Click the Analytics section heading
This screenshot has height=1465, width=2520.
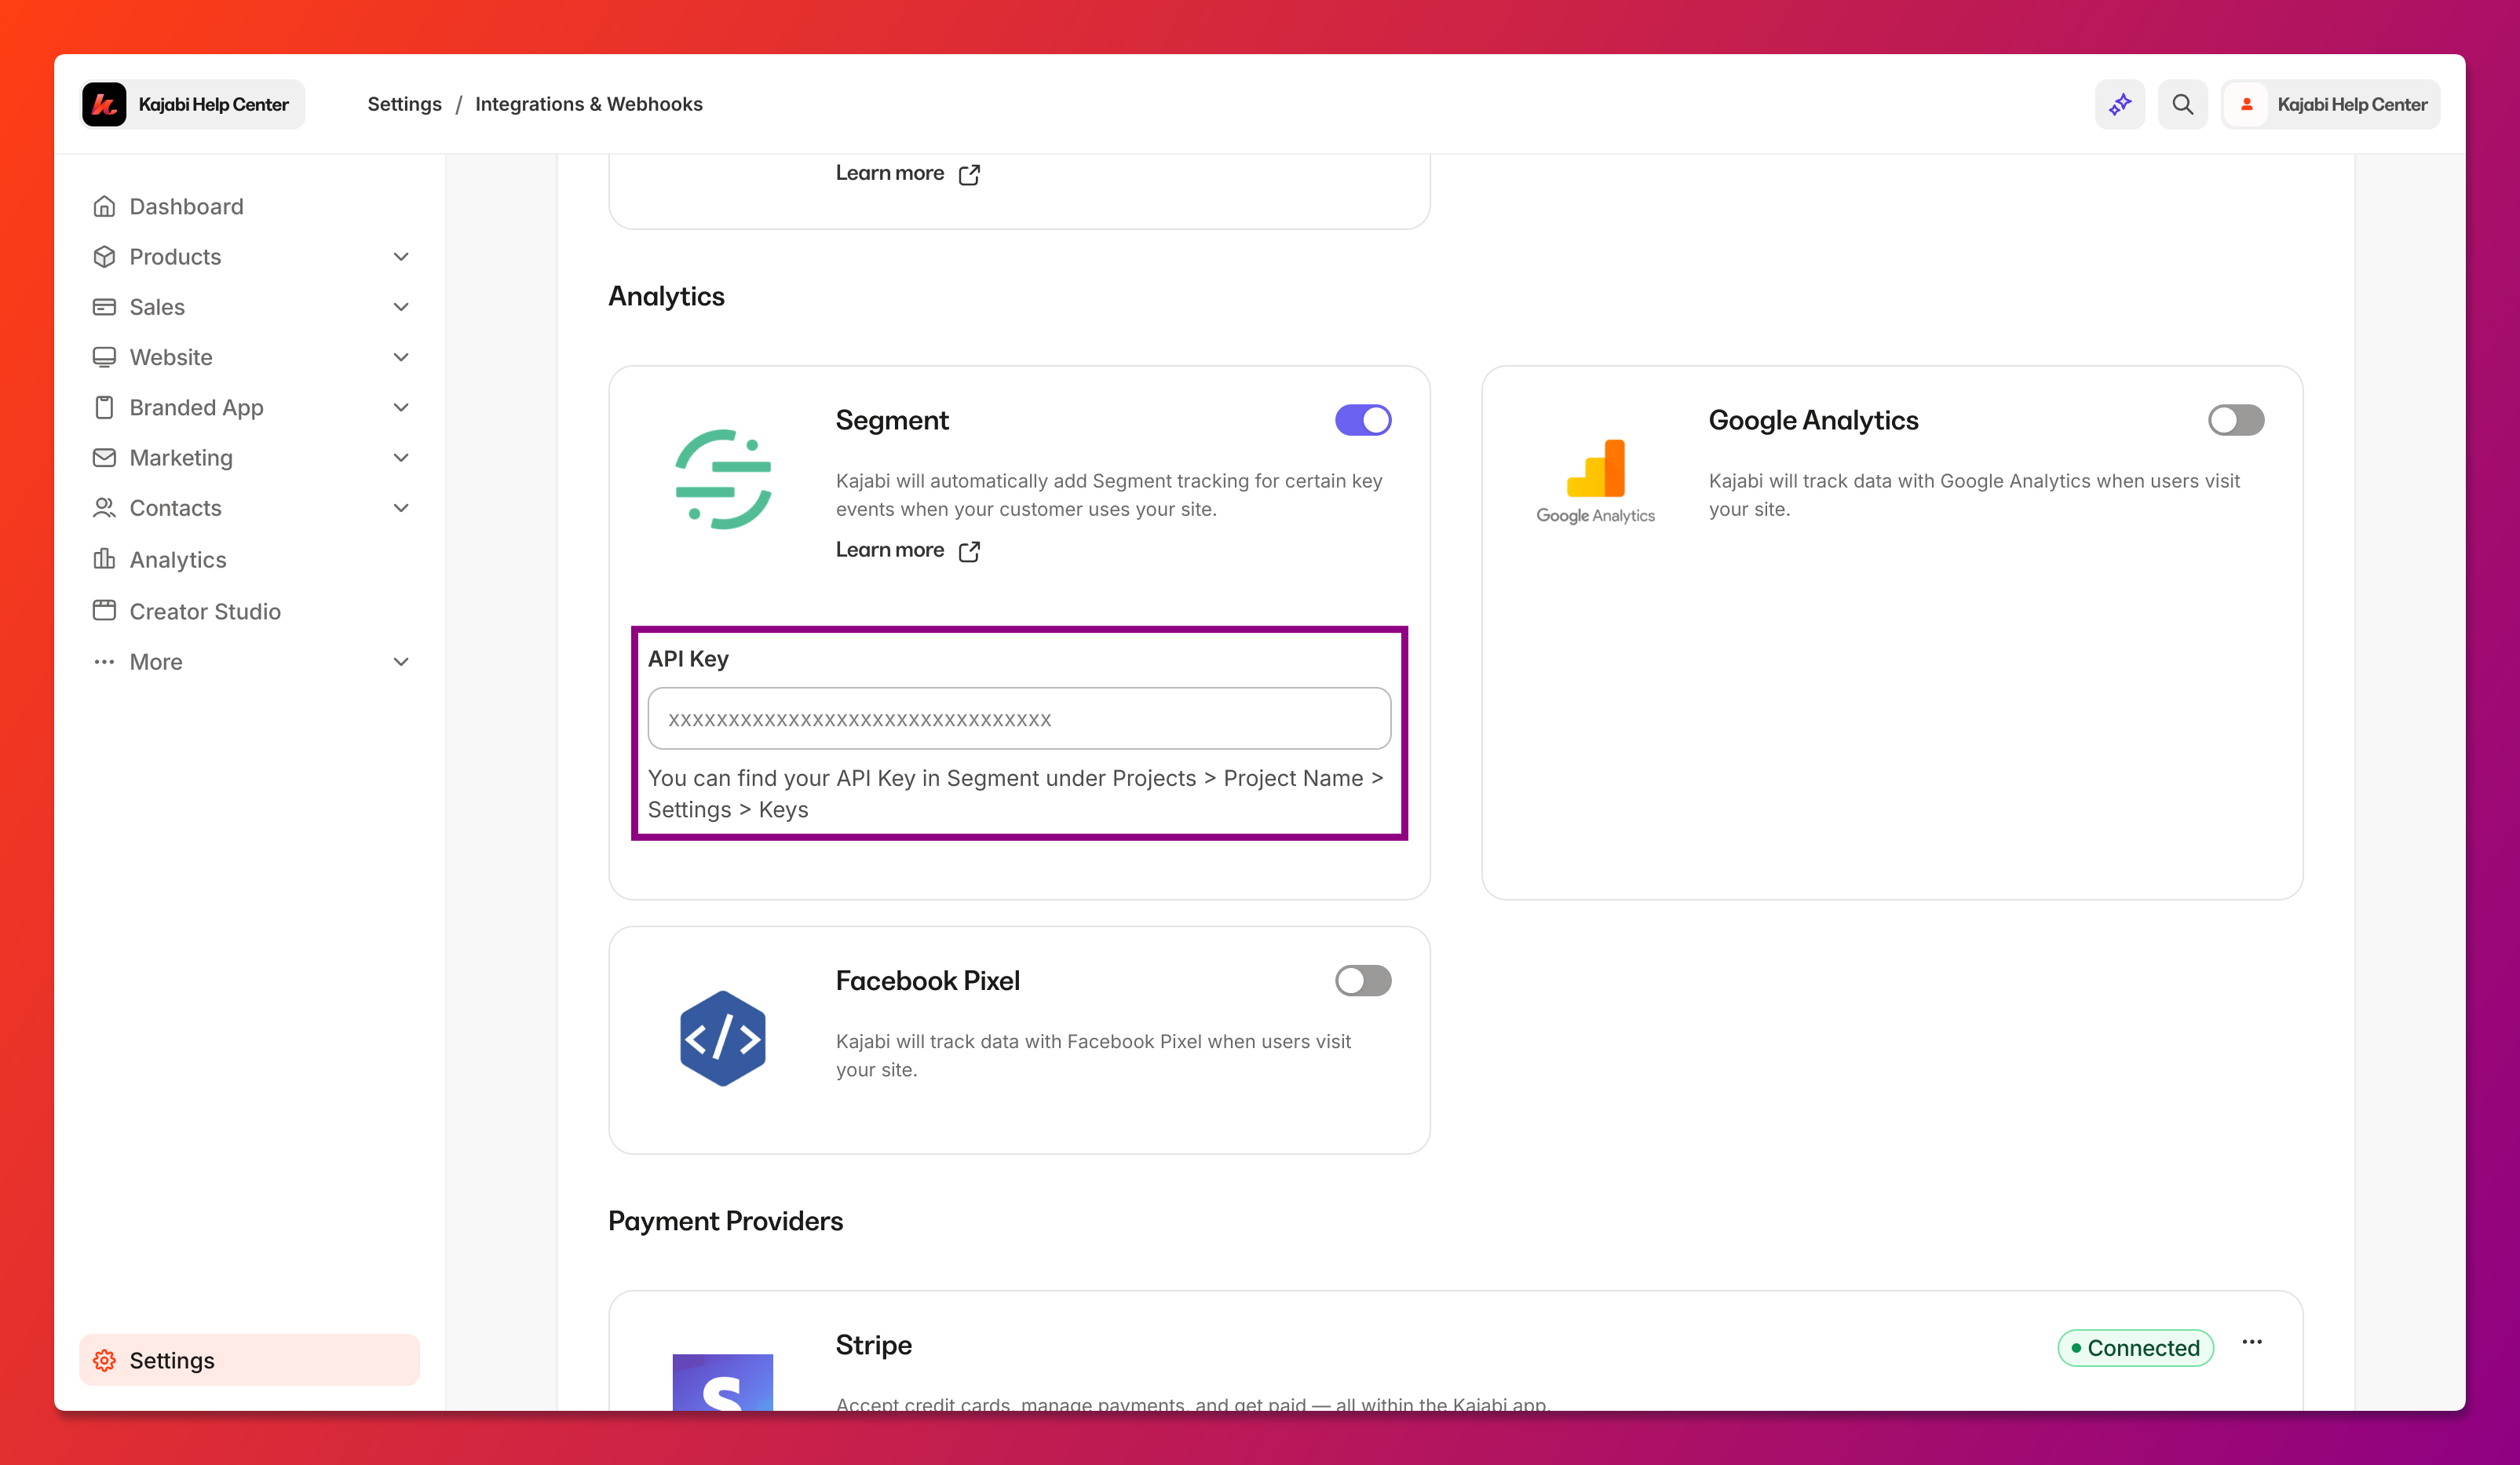(x=666, y=296)
